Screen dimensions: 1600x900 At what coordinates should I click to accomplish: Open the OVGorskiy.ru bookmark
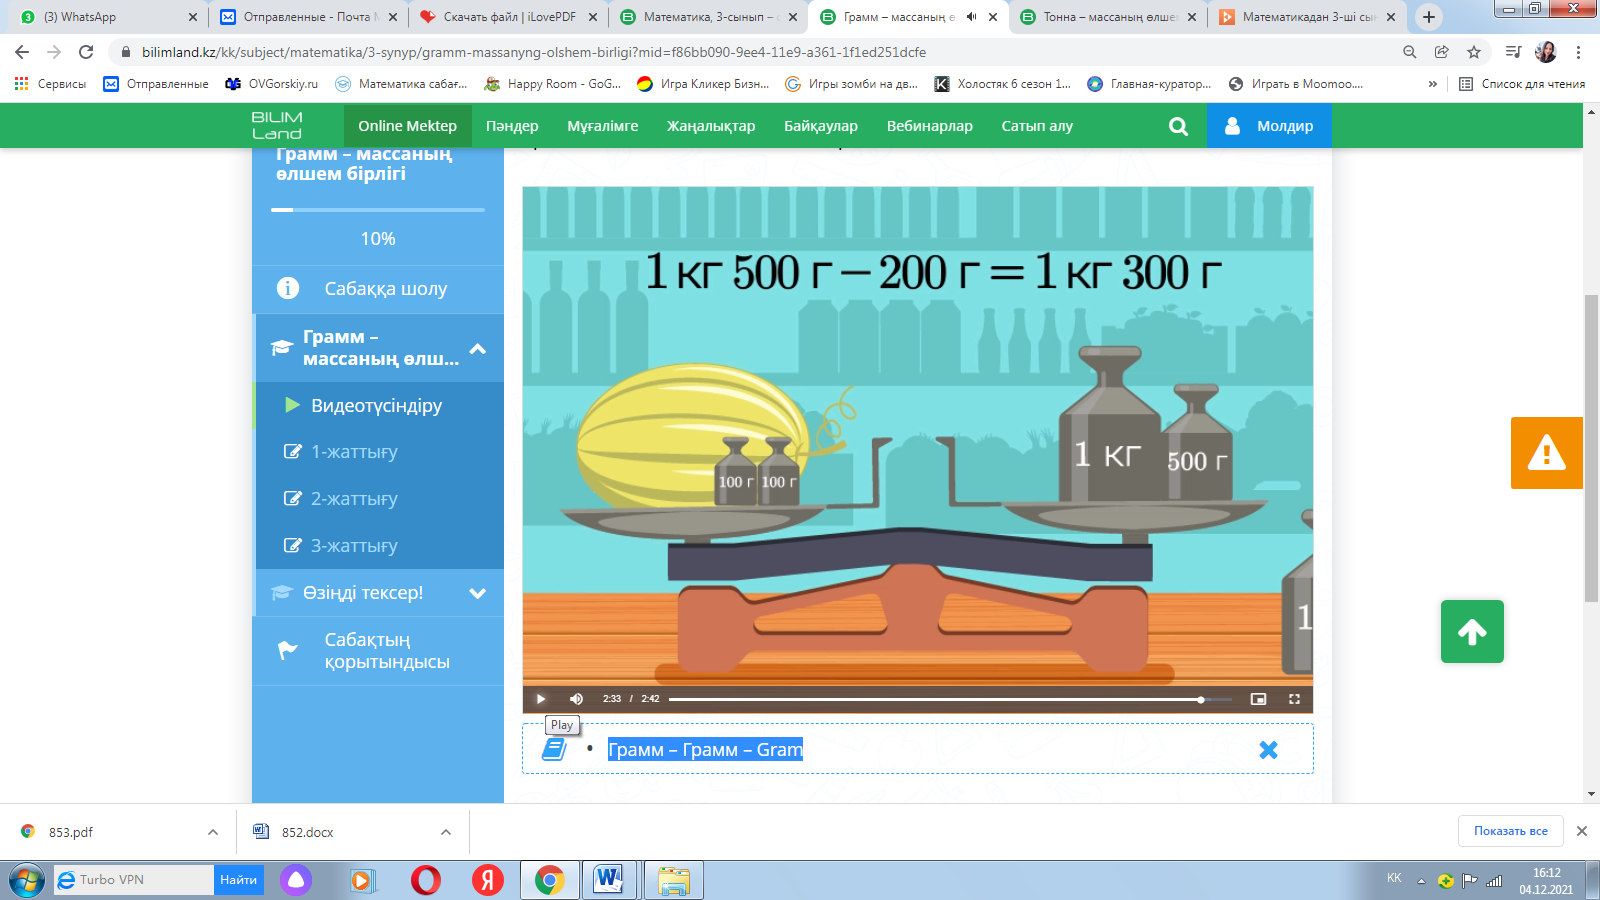tap(272, 84)
